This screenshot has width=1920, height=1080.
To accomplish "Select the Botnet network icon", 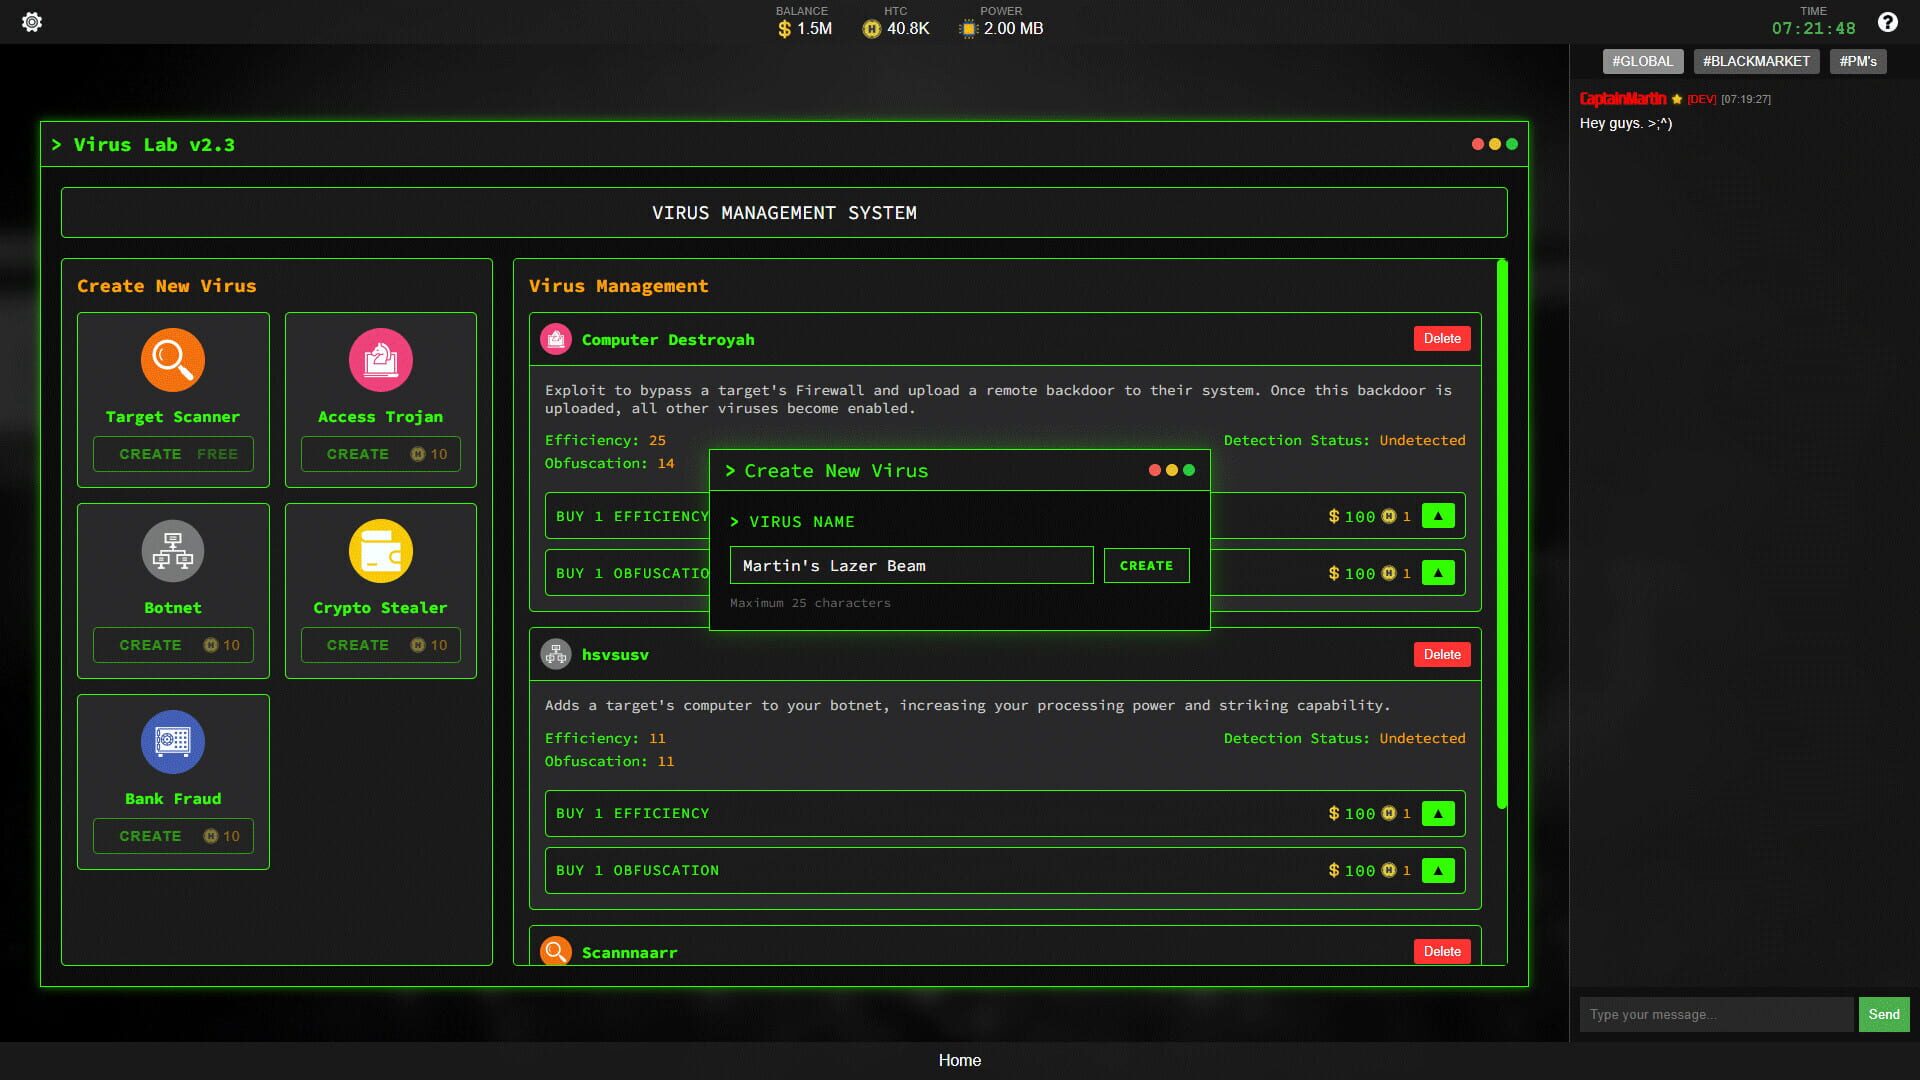I will pyautogui.click(x=172, y=551).
